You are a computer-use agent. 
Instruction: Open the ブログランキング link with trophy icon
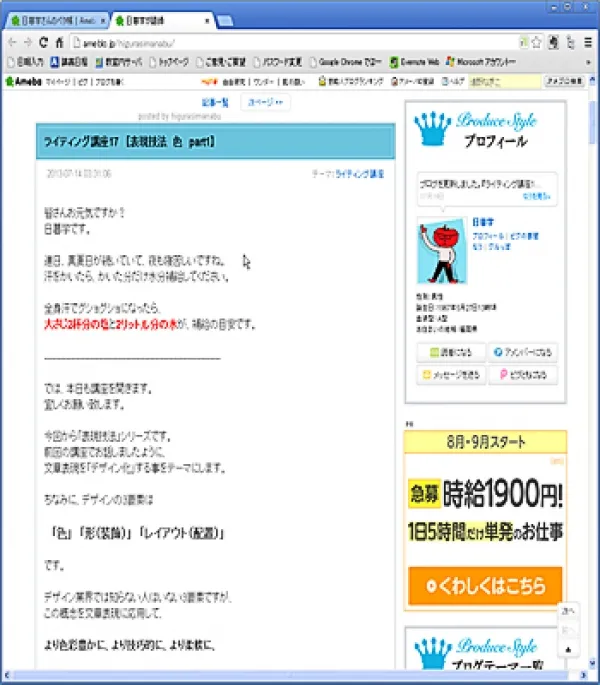click(351, 81)
